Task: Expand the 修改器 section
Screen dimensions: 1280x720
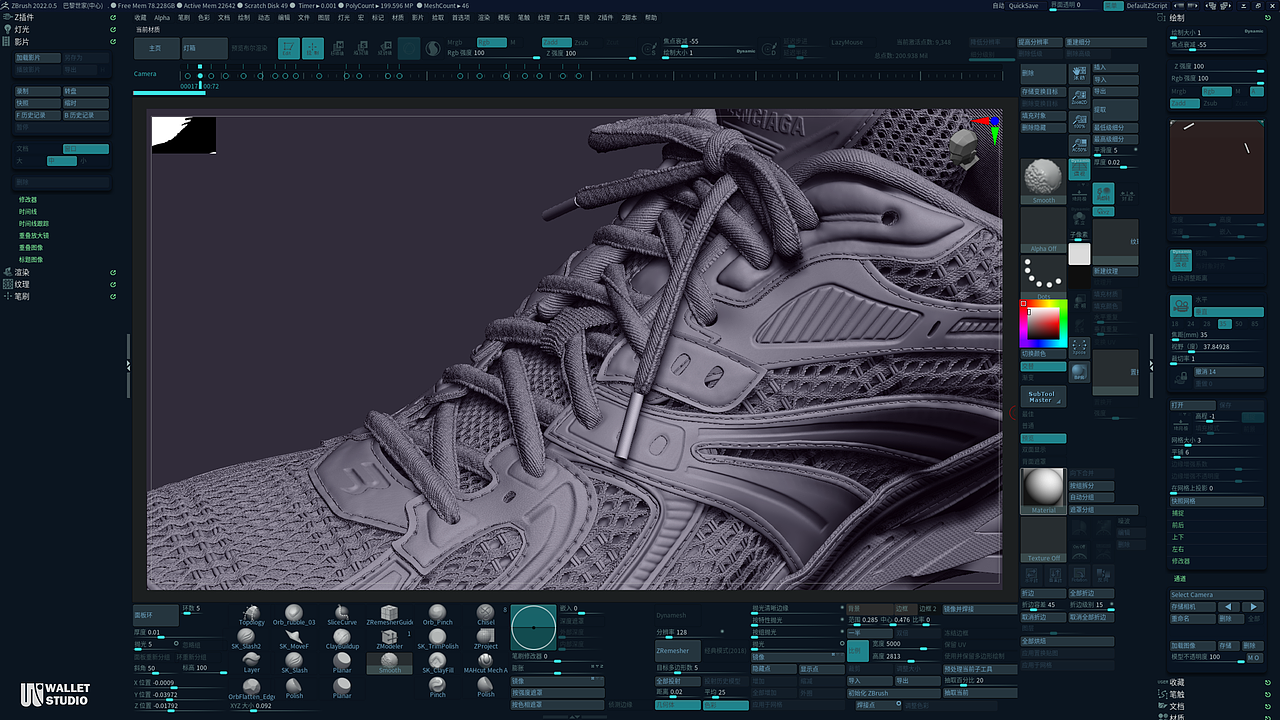Action: [27, 199]
